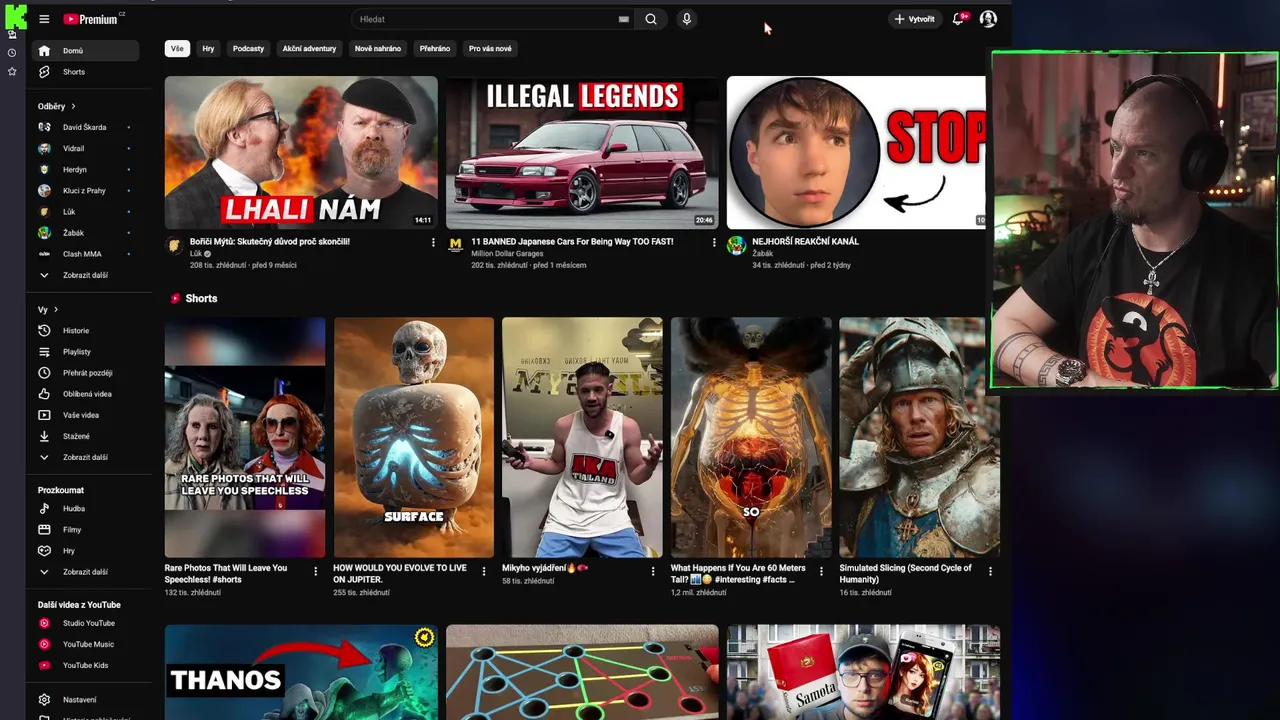This screenshot has height=720, width=1280.
Task: Open the THANOS video thumbnail
Action: (x=301, y=672)
